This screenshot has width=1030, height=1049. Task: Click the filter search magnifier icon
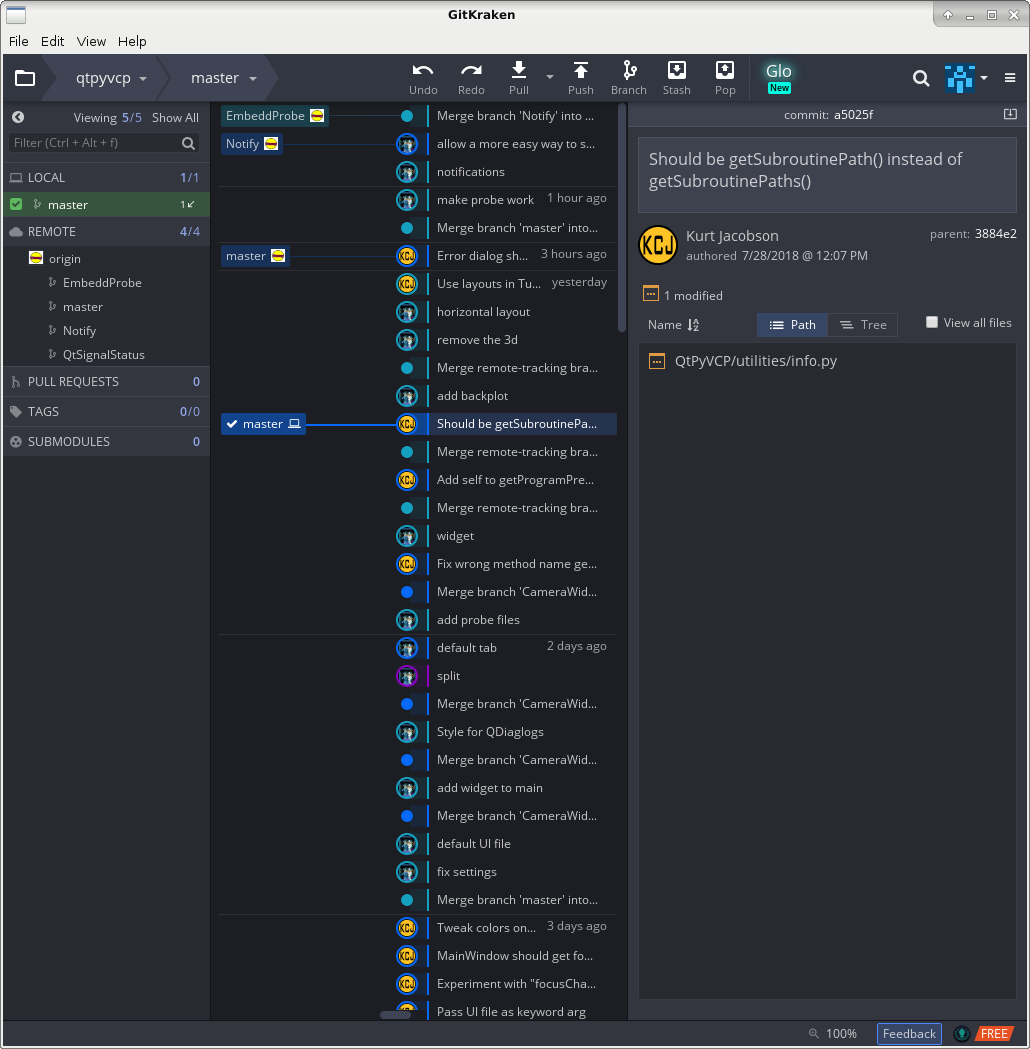click(189, 143)
